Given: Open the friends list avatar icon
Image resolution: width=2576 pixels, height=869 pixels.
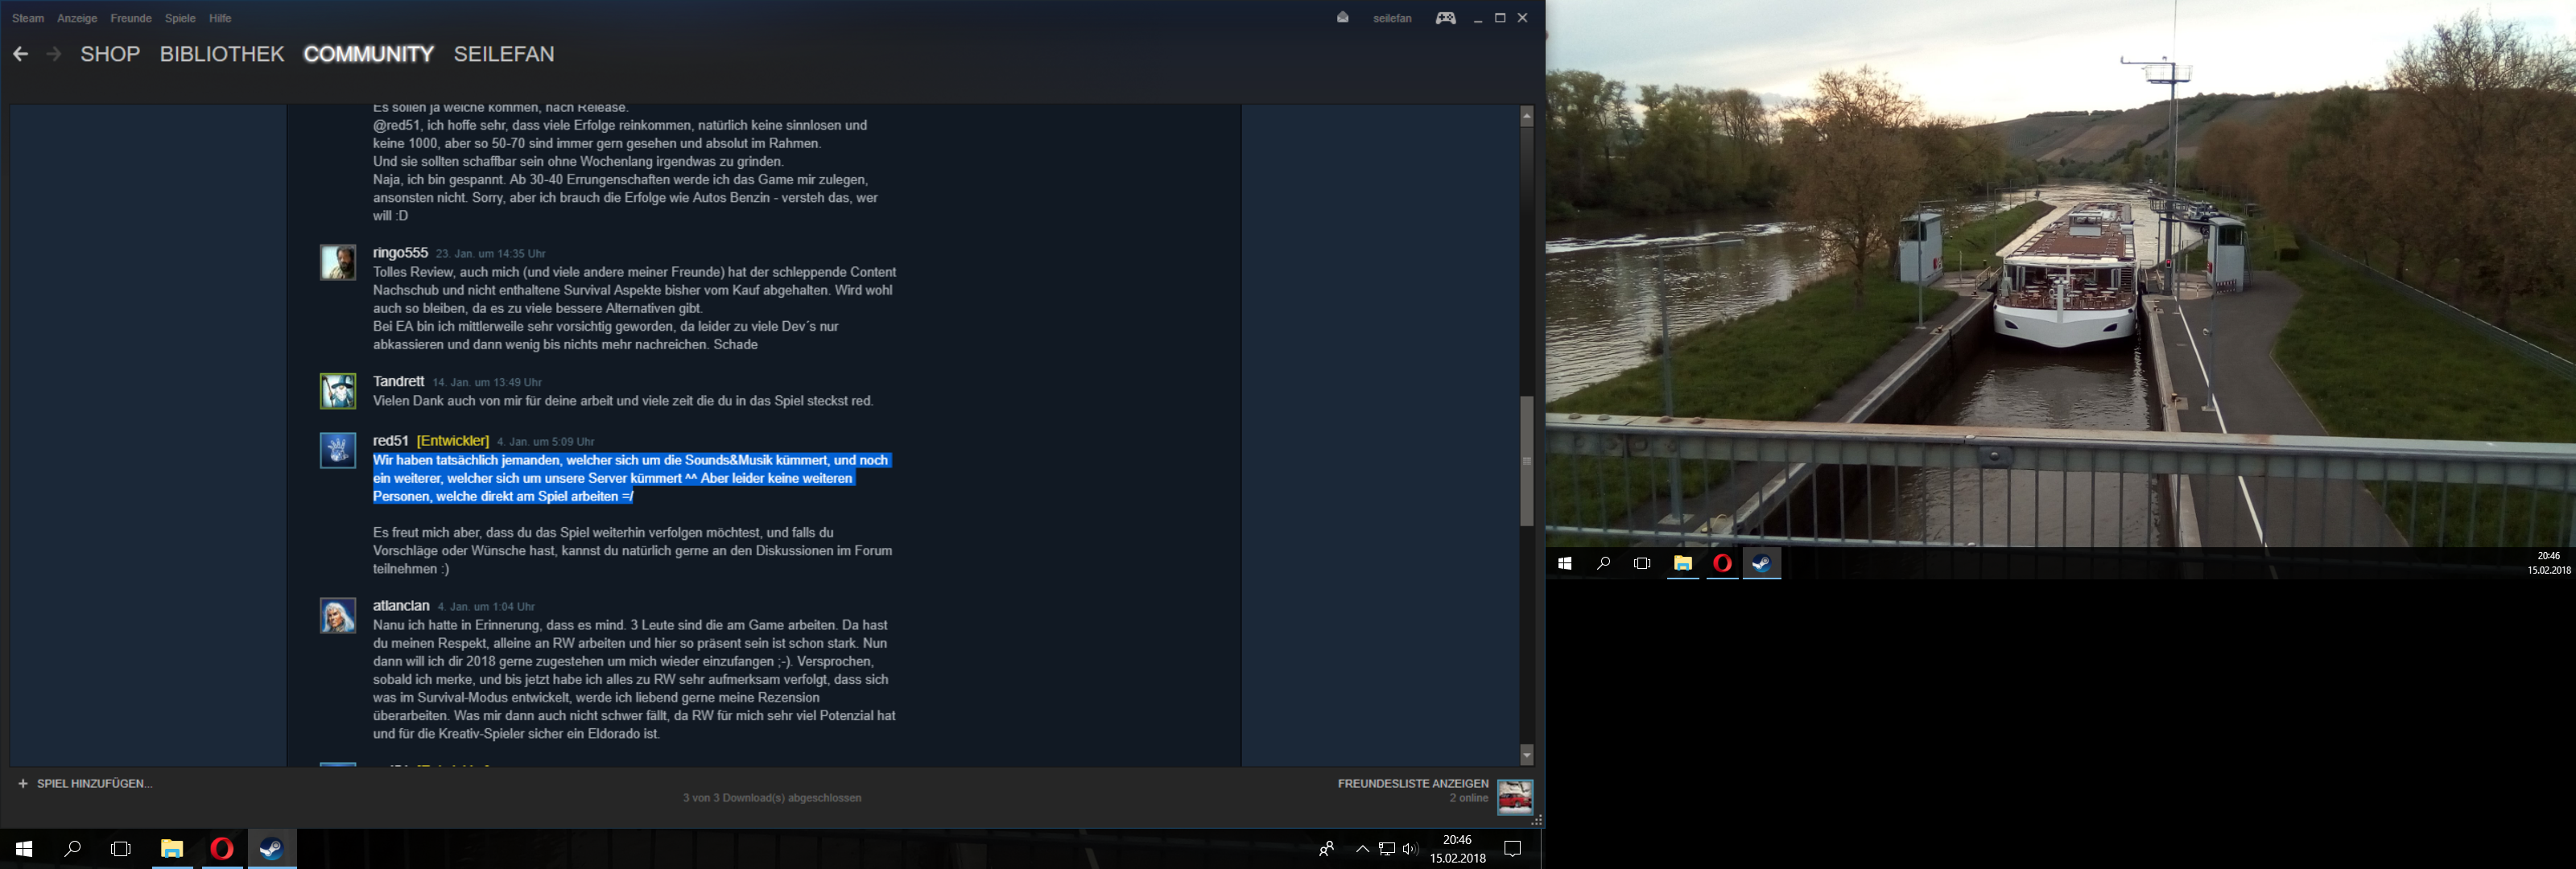Looking at the screenshot, I should coord(1514,797).
